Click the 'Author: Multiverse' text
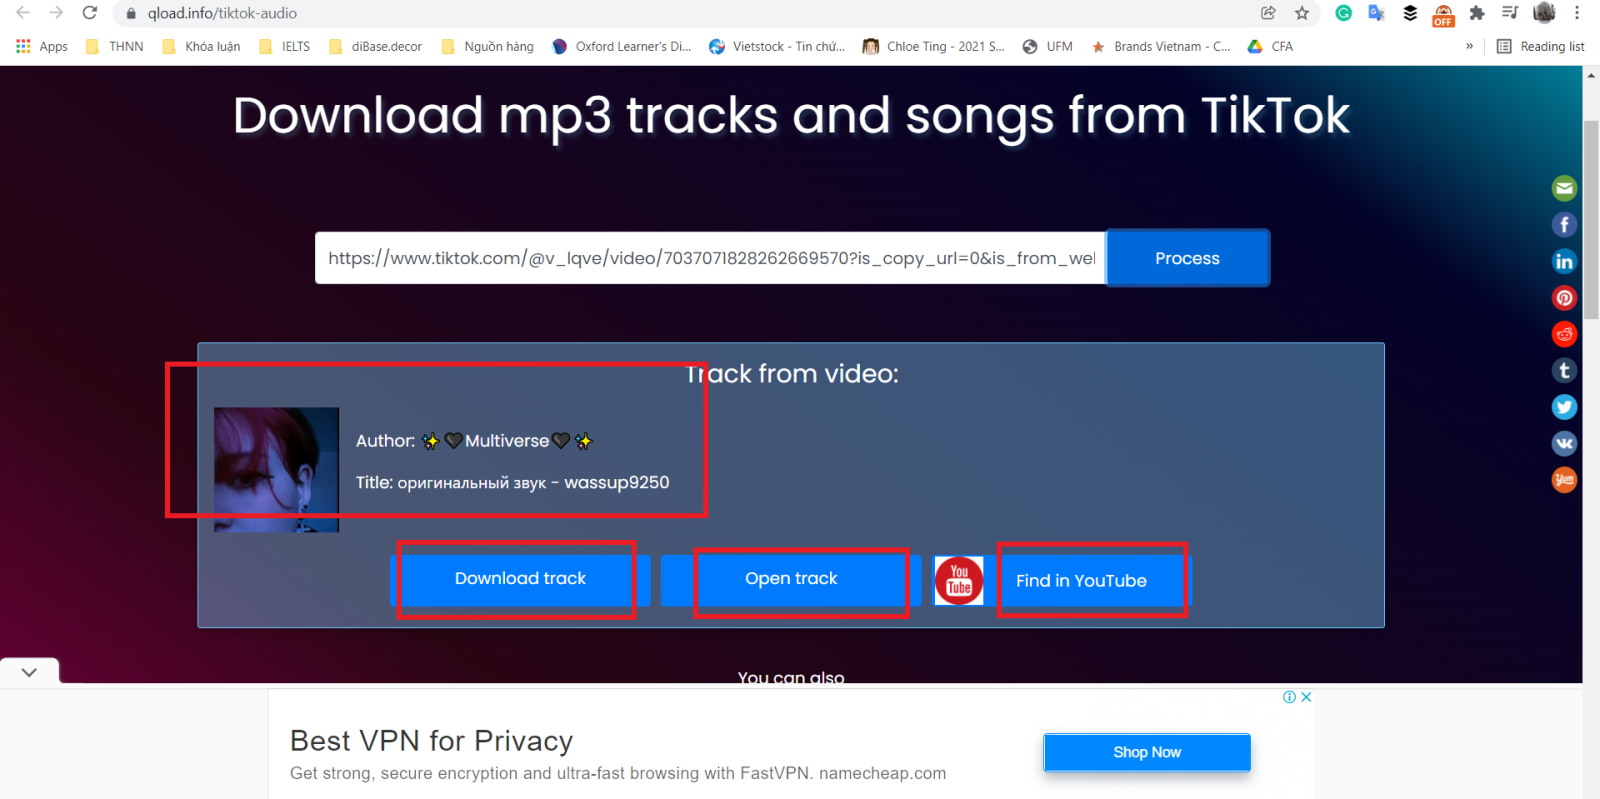The image size is (1600, 799). 474,441
